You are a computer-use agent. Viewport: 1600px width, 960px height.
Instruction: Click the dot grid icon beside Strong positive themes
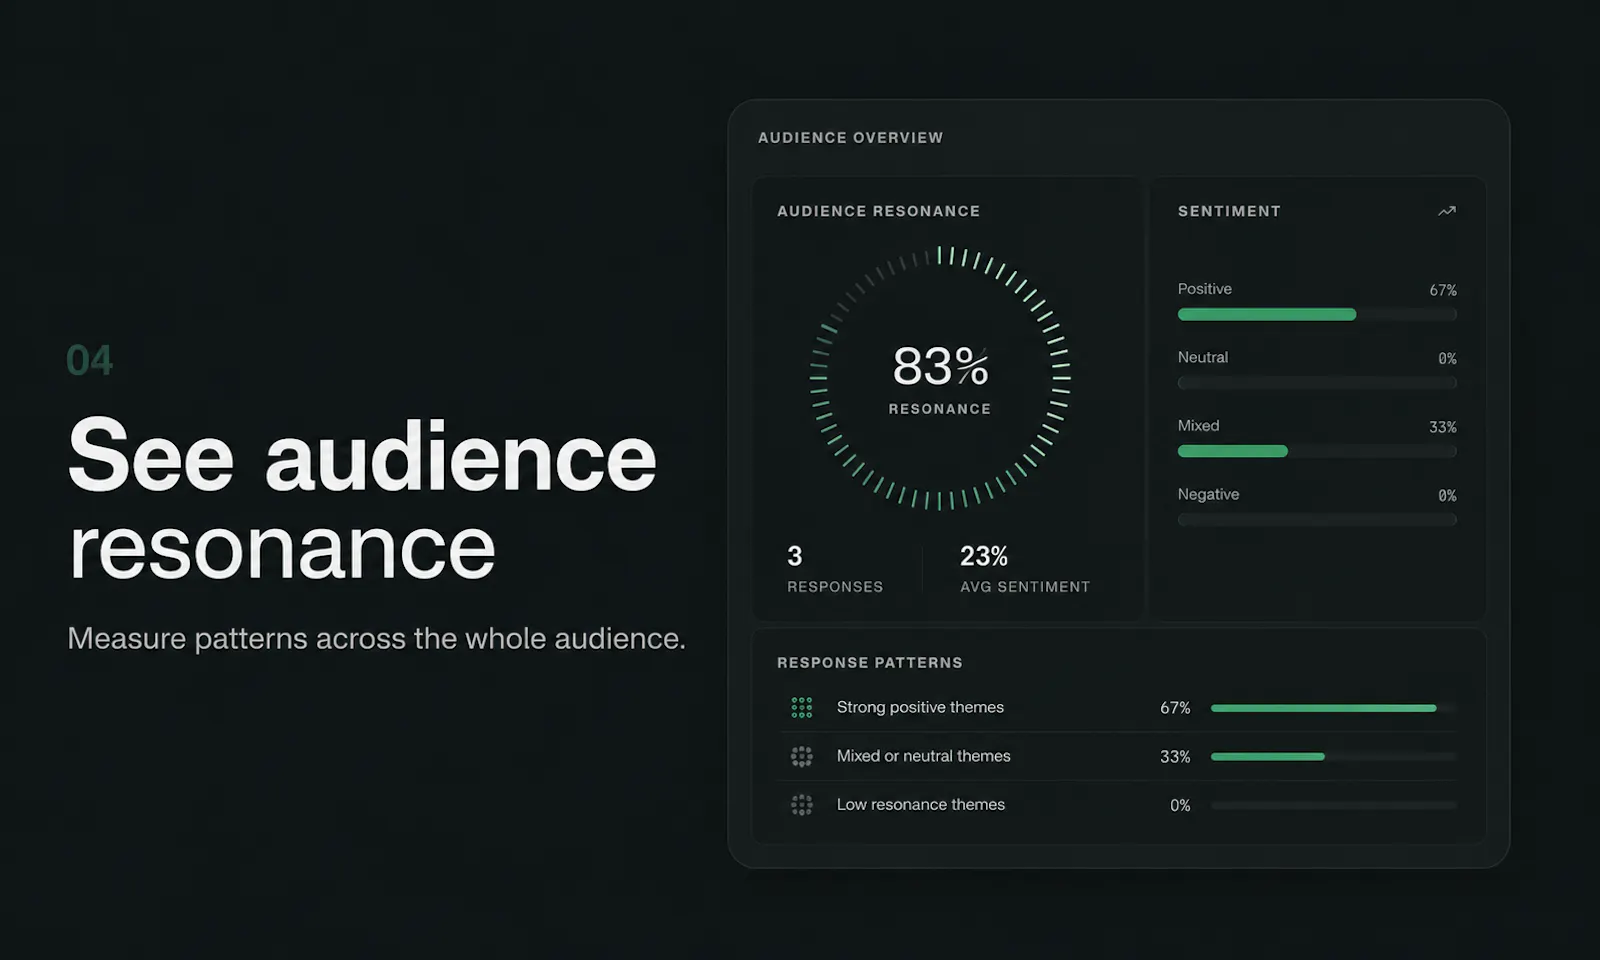[802, 708]
